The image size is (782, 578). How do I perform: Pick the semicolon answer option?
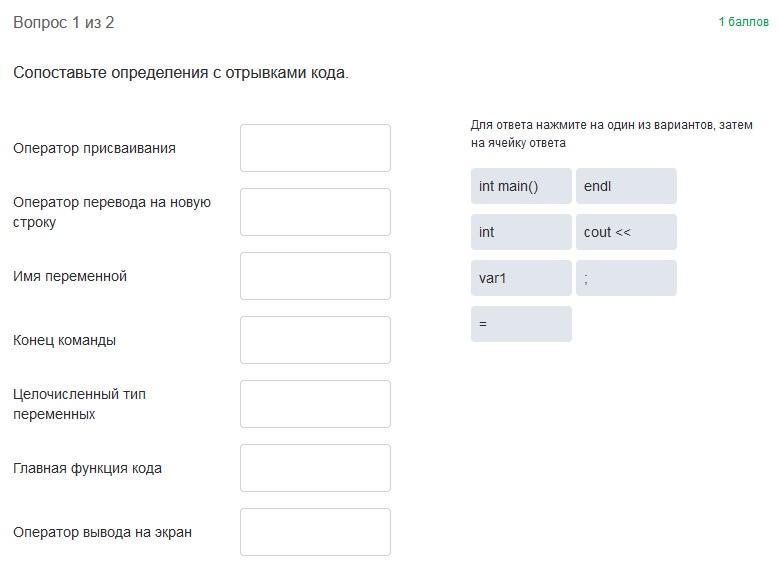click(626, 278)
